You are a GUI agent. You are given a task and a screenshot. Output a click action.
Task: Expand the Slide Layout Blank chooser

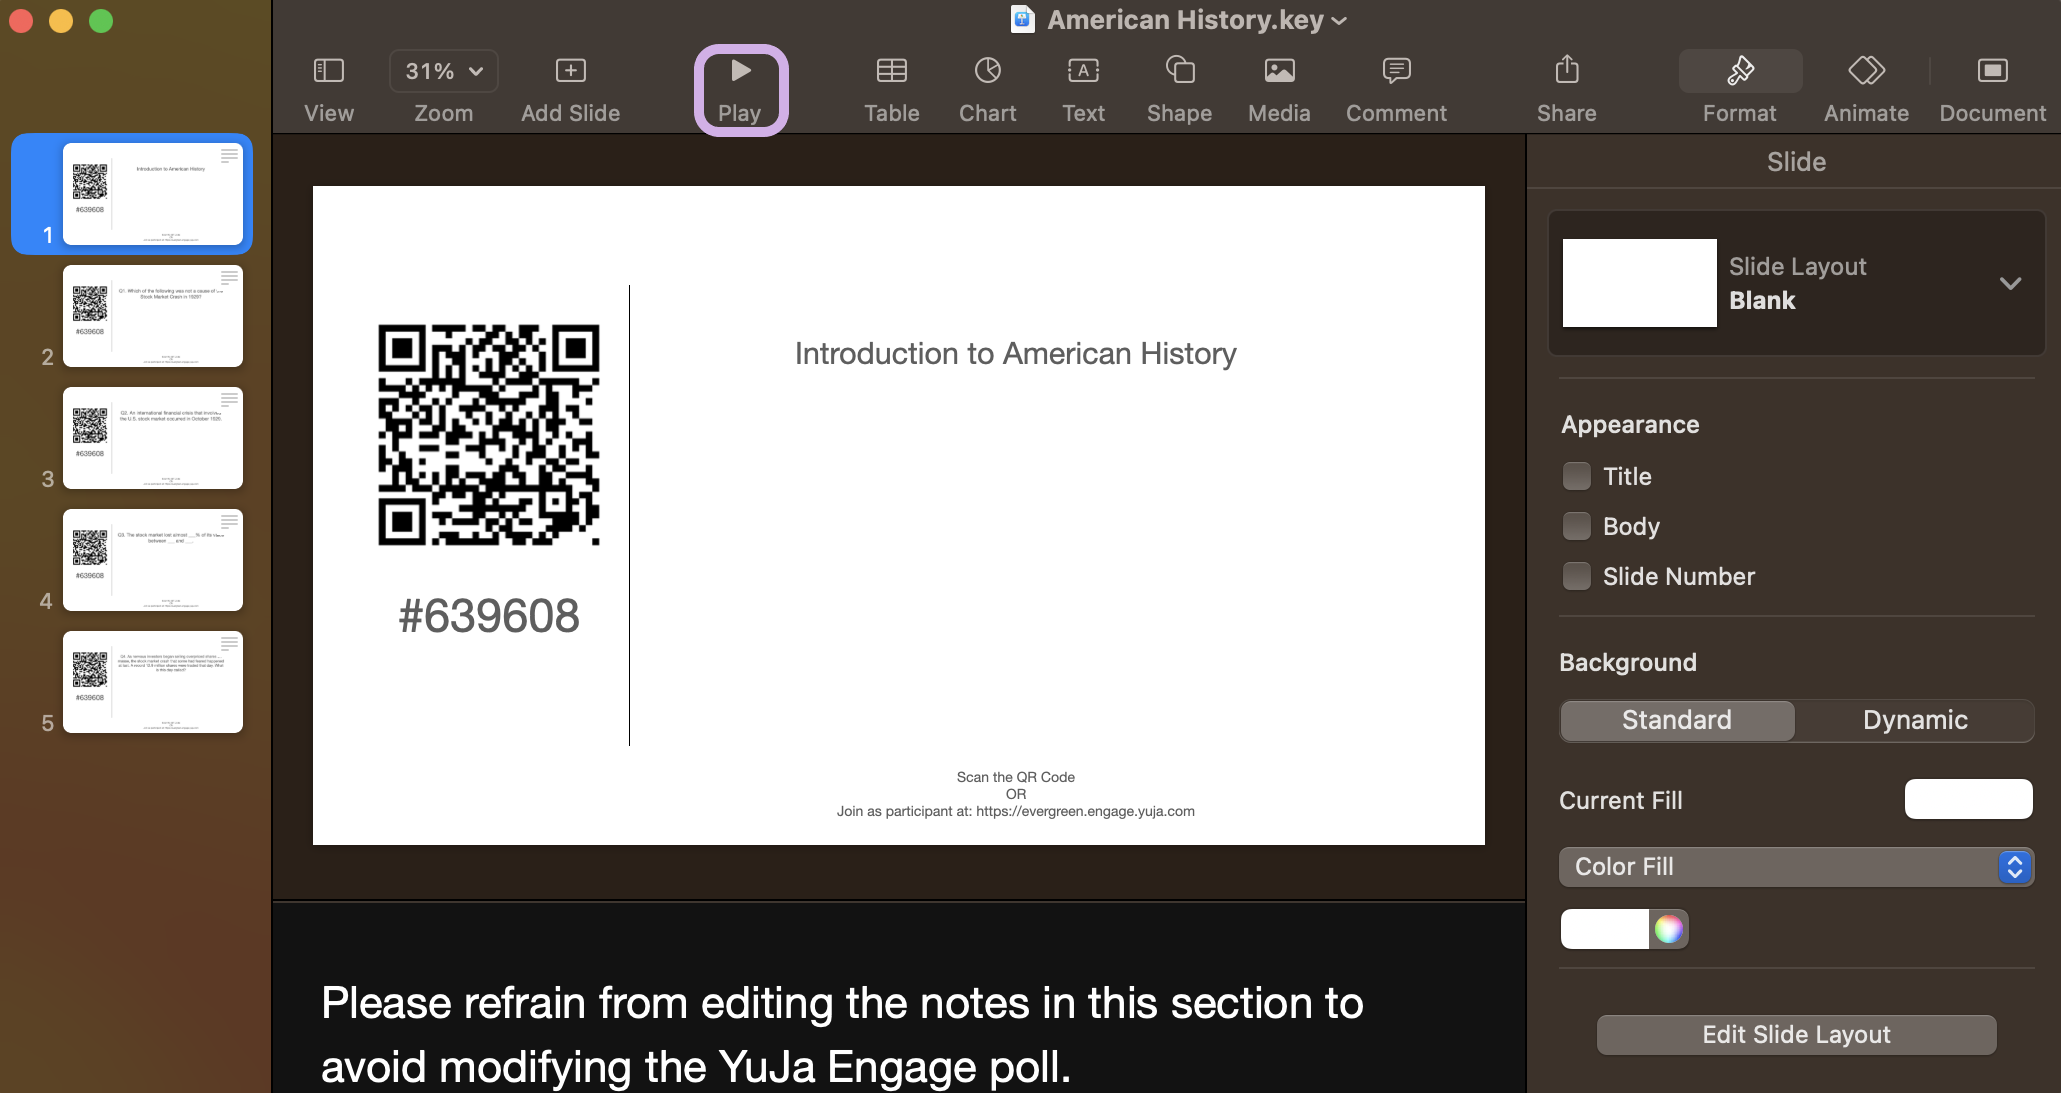pyautogui.click(x=2010, y=283)
